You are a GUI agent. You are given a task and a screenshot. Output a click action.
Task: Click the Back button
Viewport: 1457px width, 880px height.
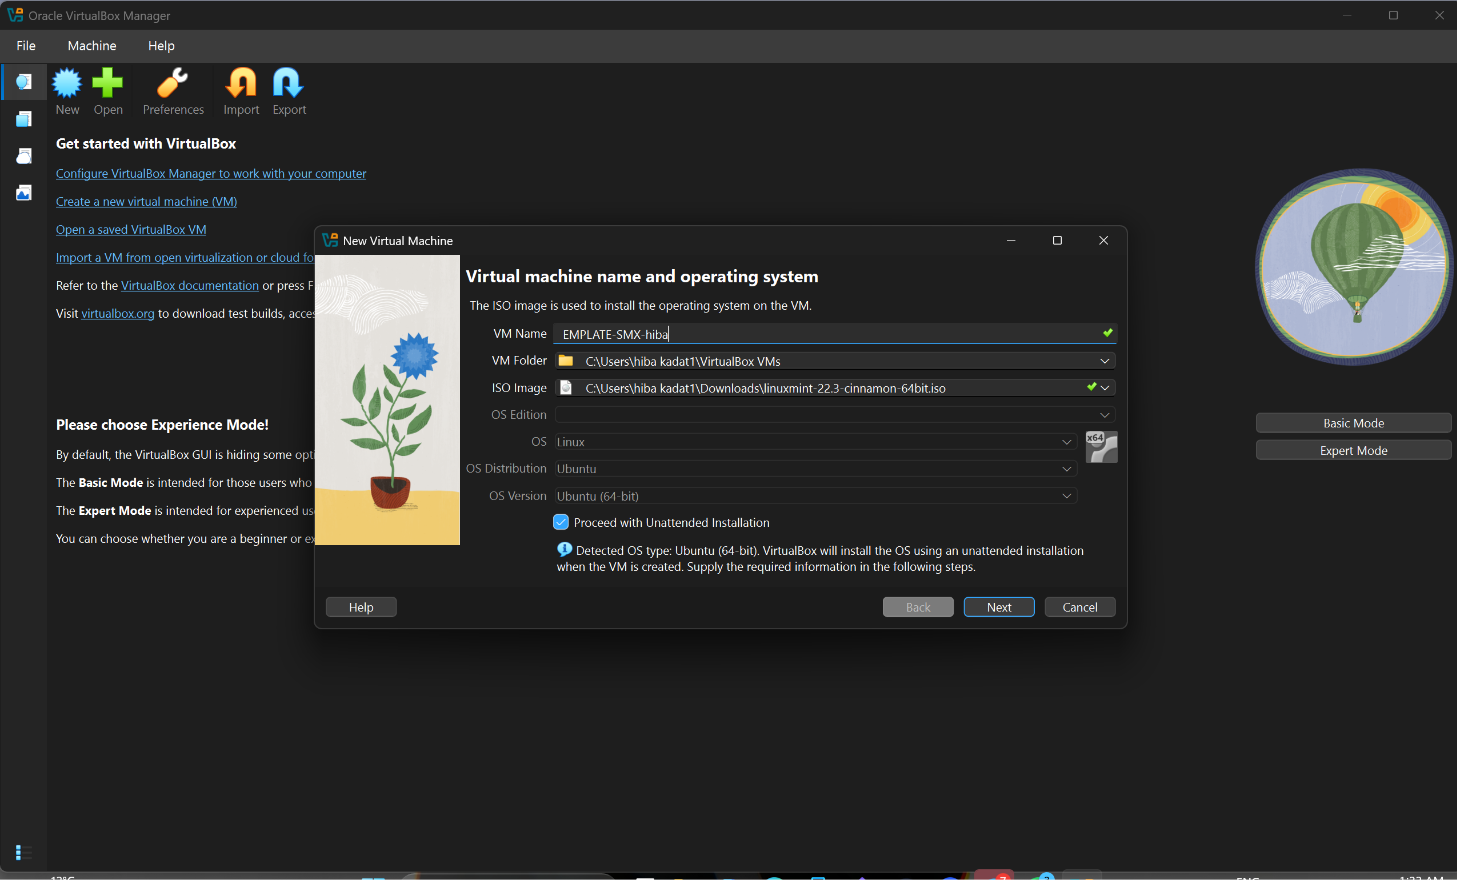[918, 607]
